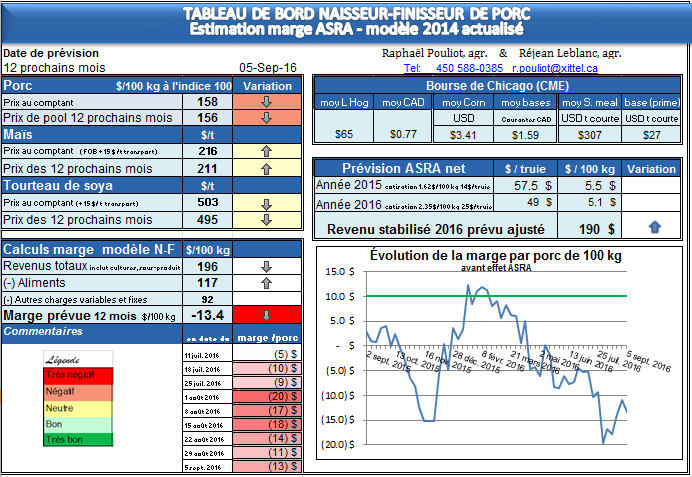Click the blue arrow beside Revenu stabilisé 2016
This screenshot has height=477, width=692.
[655, 228]
